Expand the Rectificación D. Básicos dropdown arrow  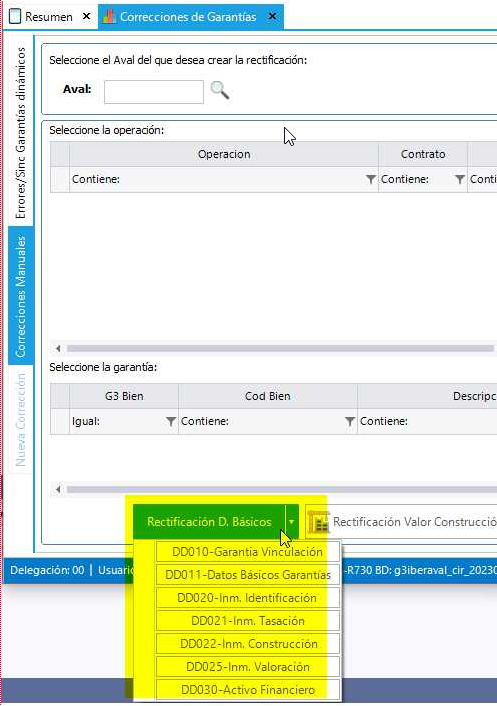(292, 522)
